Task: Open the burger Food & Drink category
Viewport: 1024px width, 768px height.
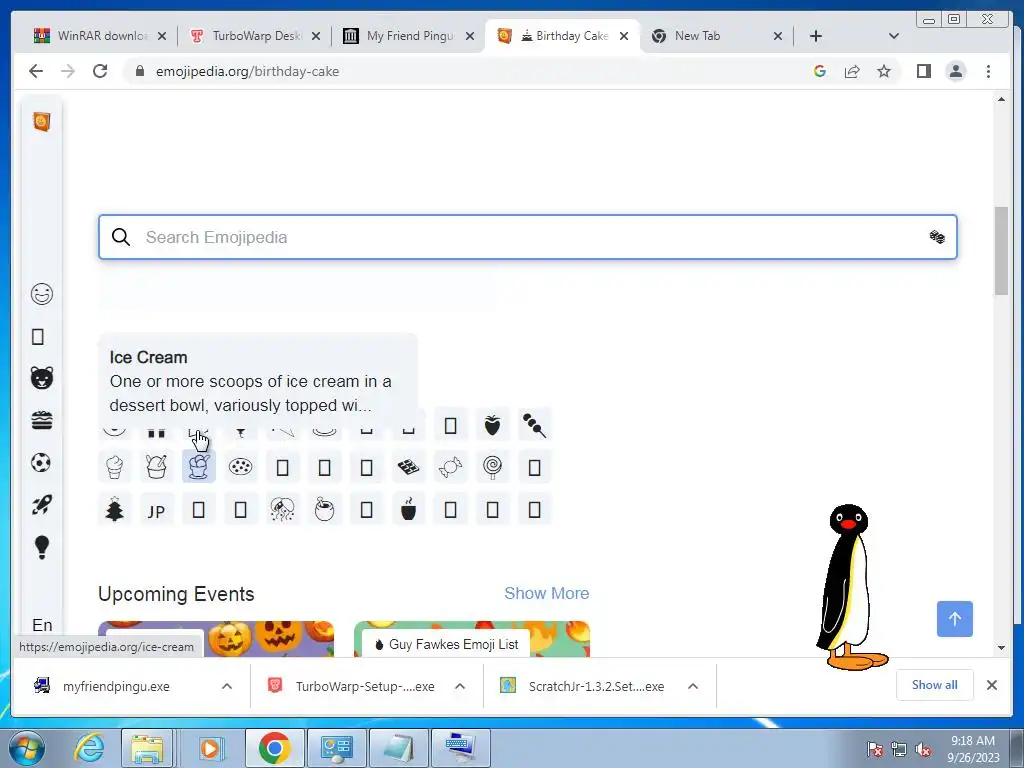Action: [x=42, y=420]
